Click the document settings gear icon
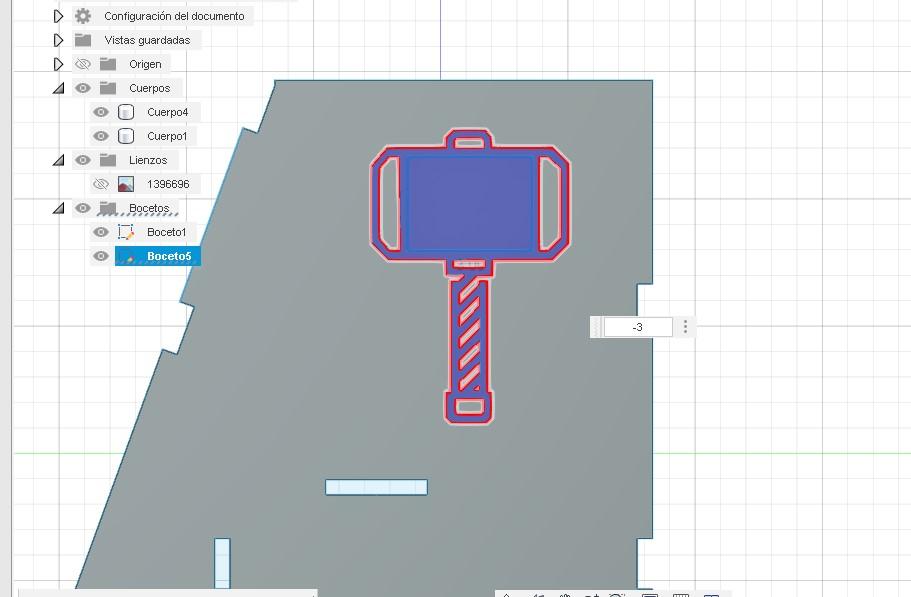911x597 pixels. tap(83, 16)
